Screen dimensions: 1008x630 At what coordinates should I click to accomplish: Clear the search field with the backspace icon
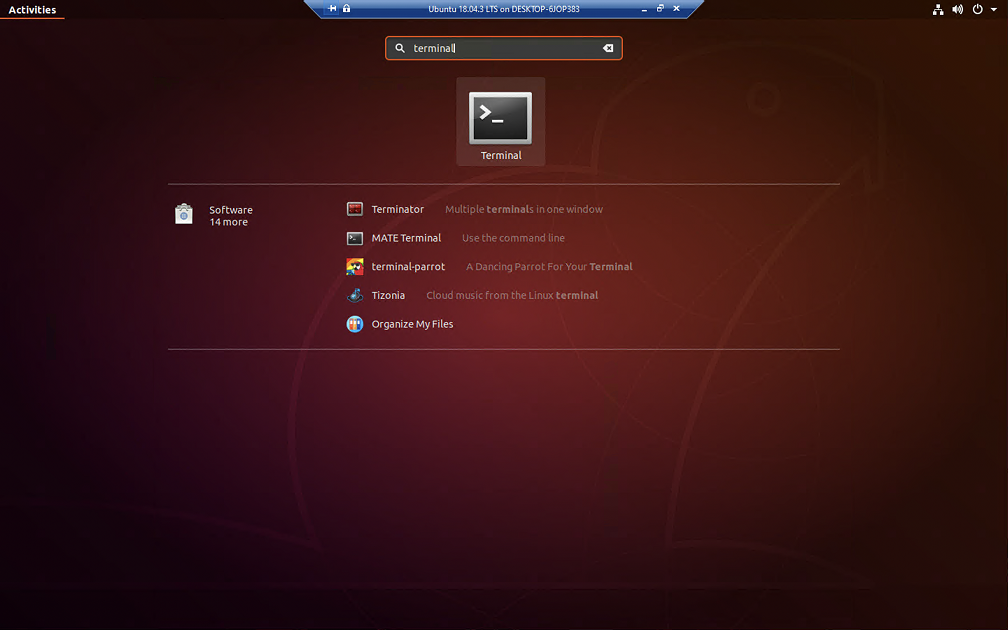tap(608, 48)
